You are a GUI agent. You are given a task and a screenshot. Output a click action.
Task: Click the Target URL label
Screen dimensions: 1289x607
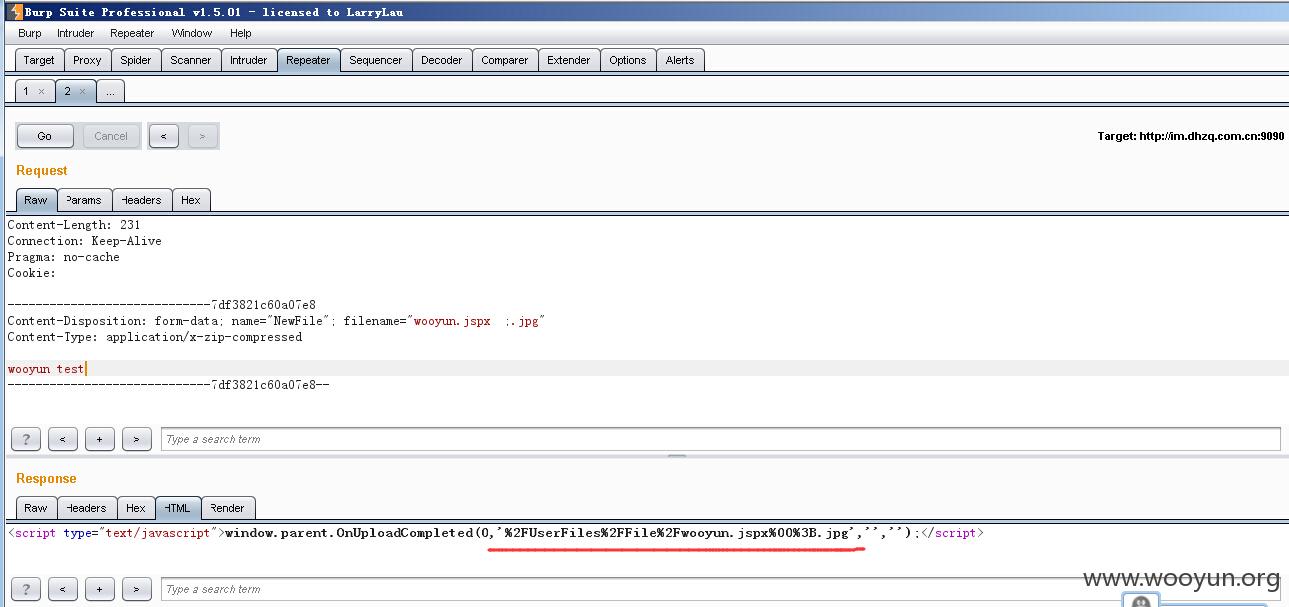(1190, 136)
